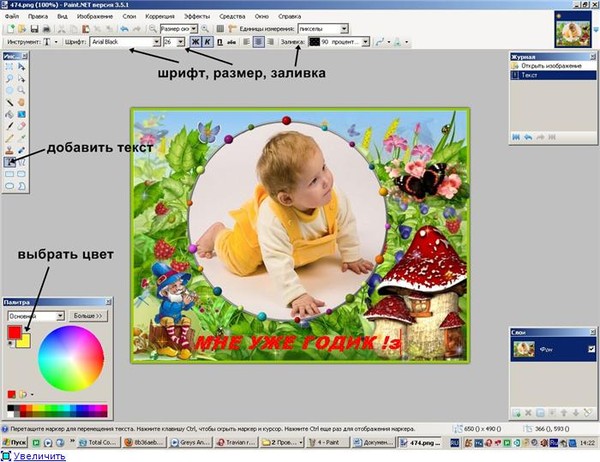Select the Magic Wand tool
600x462 pixels.
point(10,103)
